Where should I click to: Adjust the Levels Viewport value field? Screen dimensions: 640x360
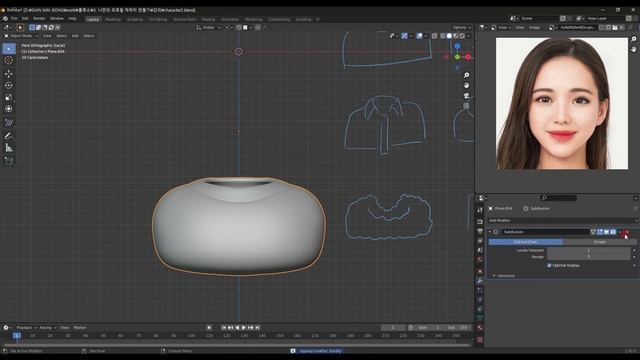589,250
